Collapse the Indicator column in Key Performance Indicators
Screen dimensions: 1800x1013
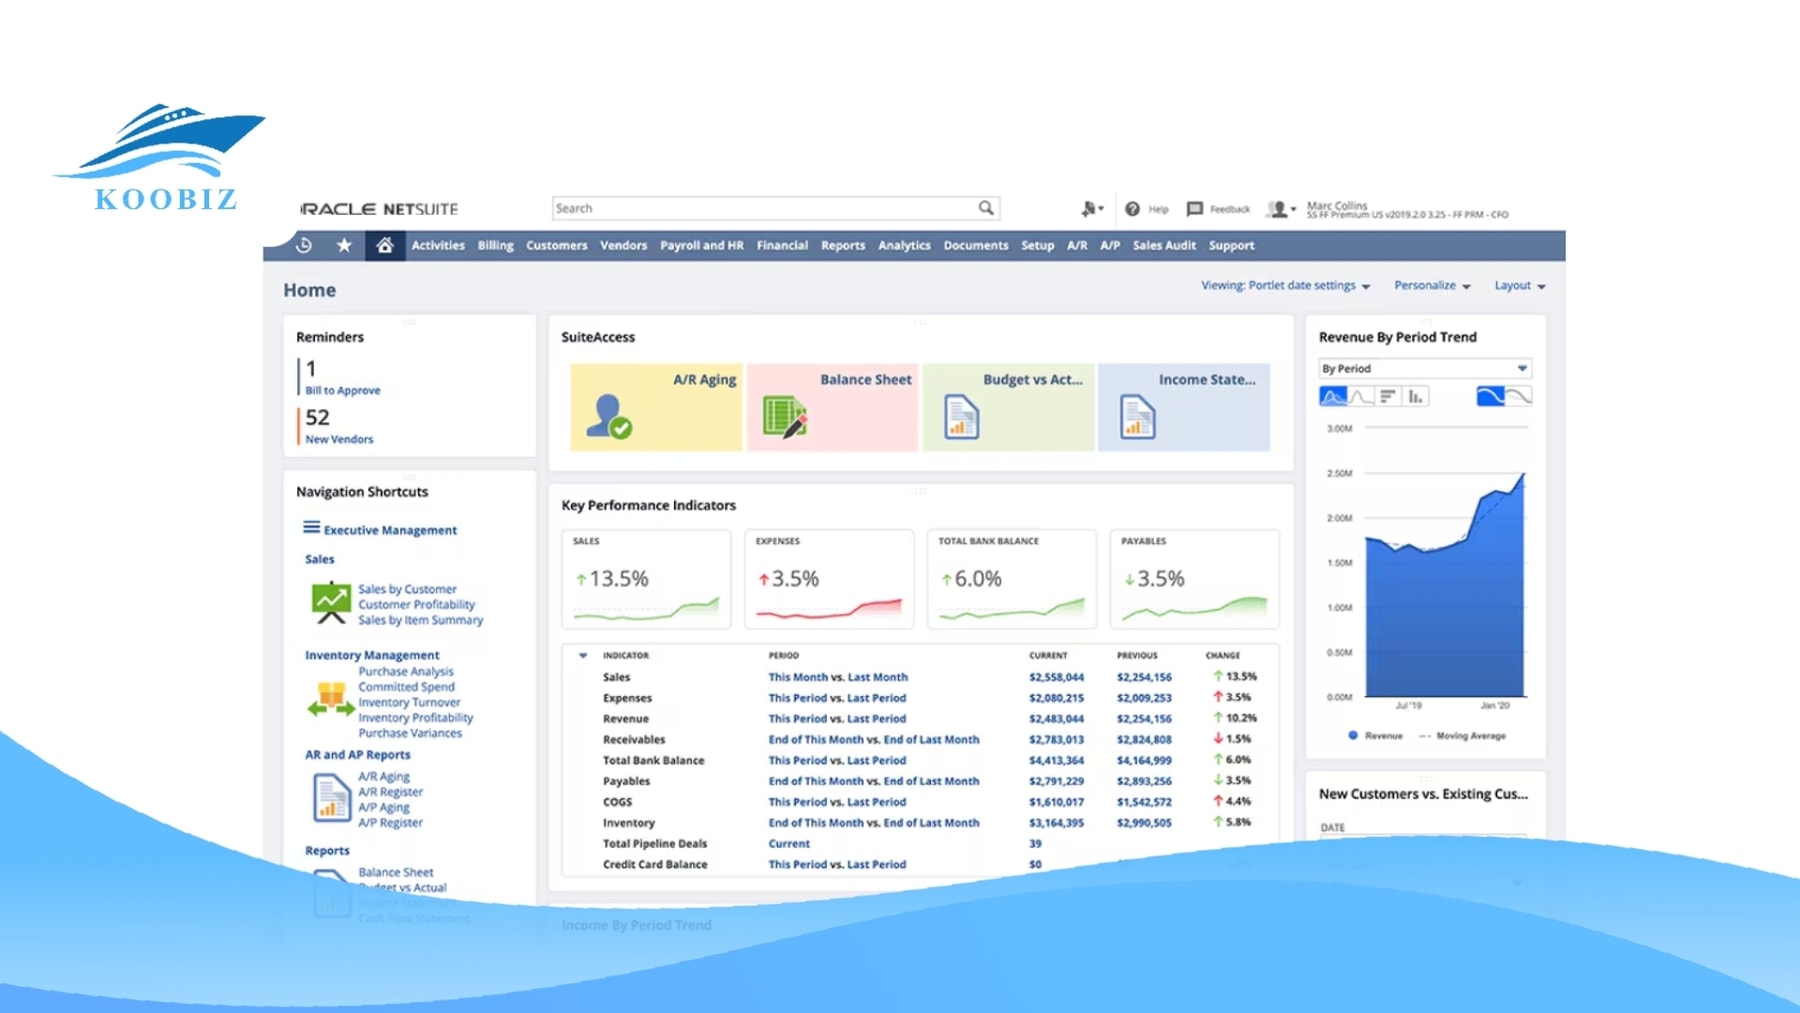pyautogui.click(x=583, y=656)
